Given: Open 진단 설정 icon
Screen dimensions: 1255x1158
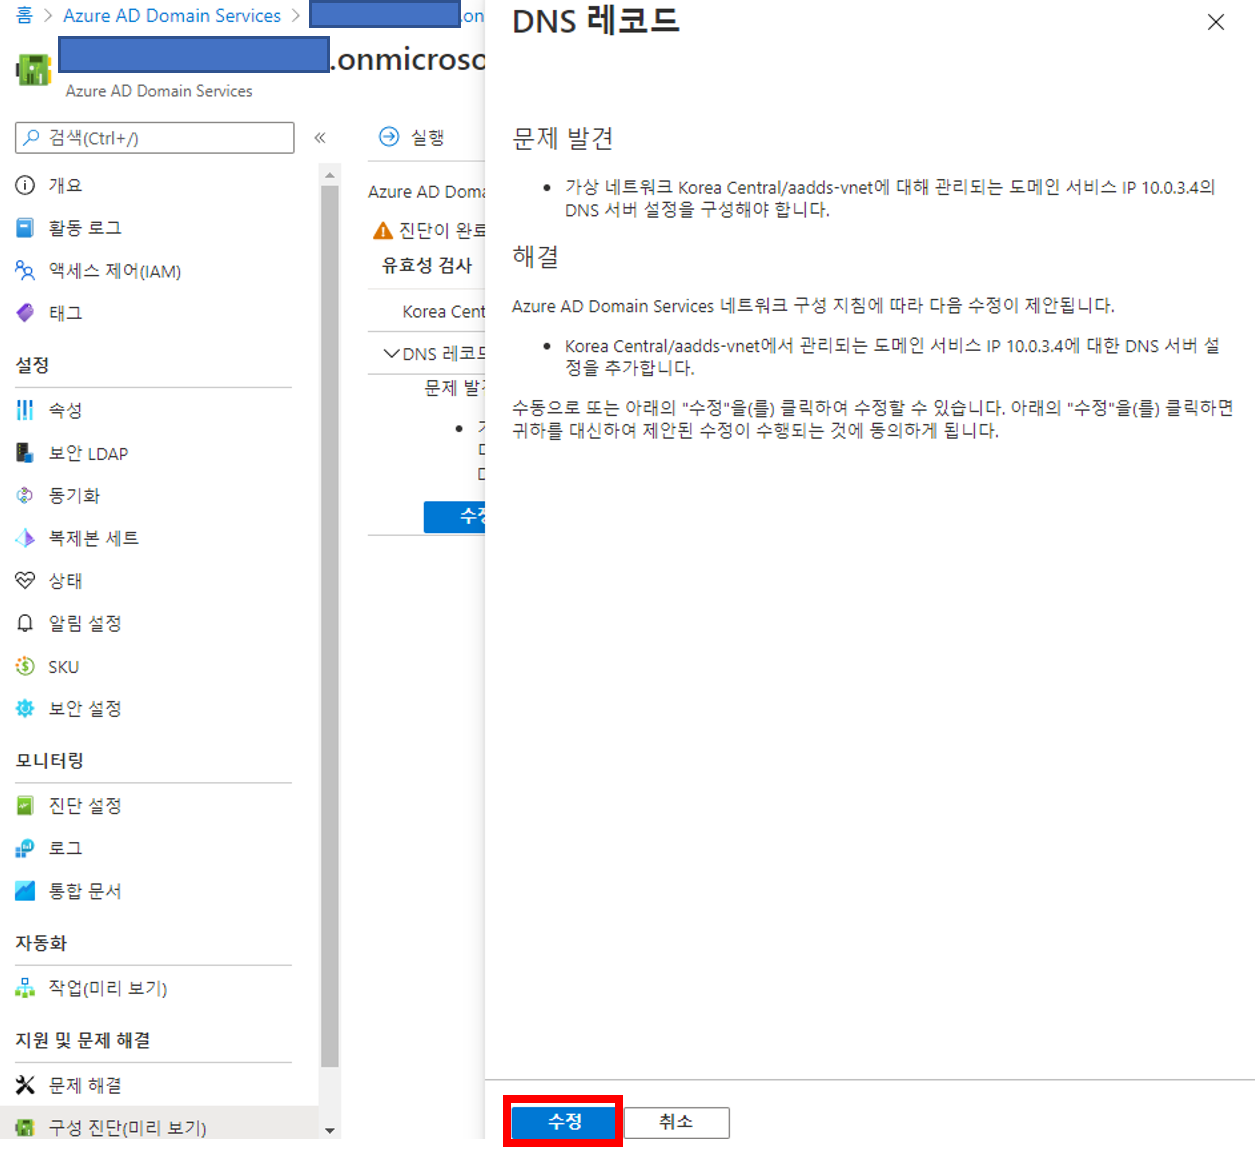Looking at the screenshot, I should pyautogui.click(x=25, y=805).
